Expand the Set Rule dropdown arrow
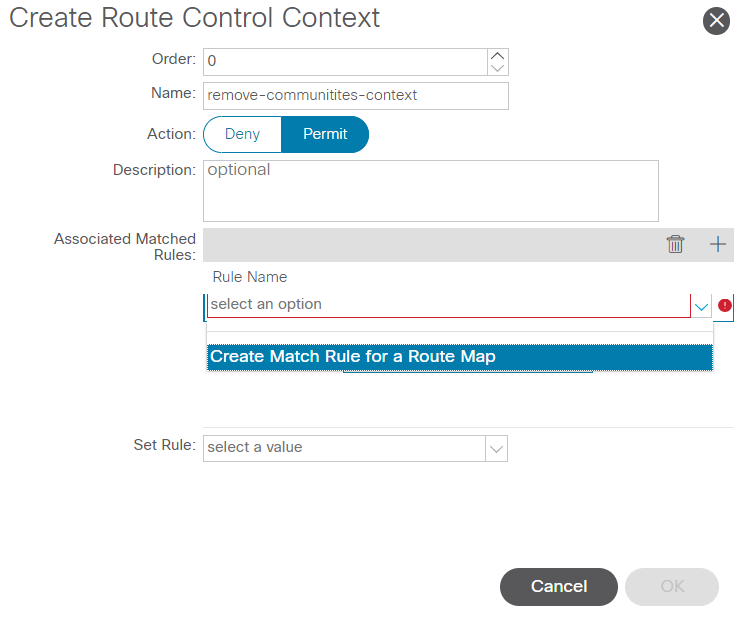The width and height of the screenshot is (741, 617). [496, 448]
